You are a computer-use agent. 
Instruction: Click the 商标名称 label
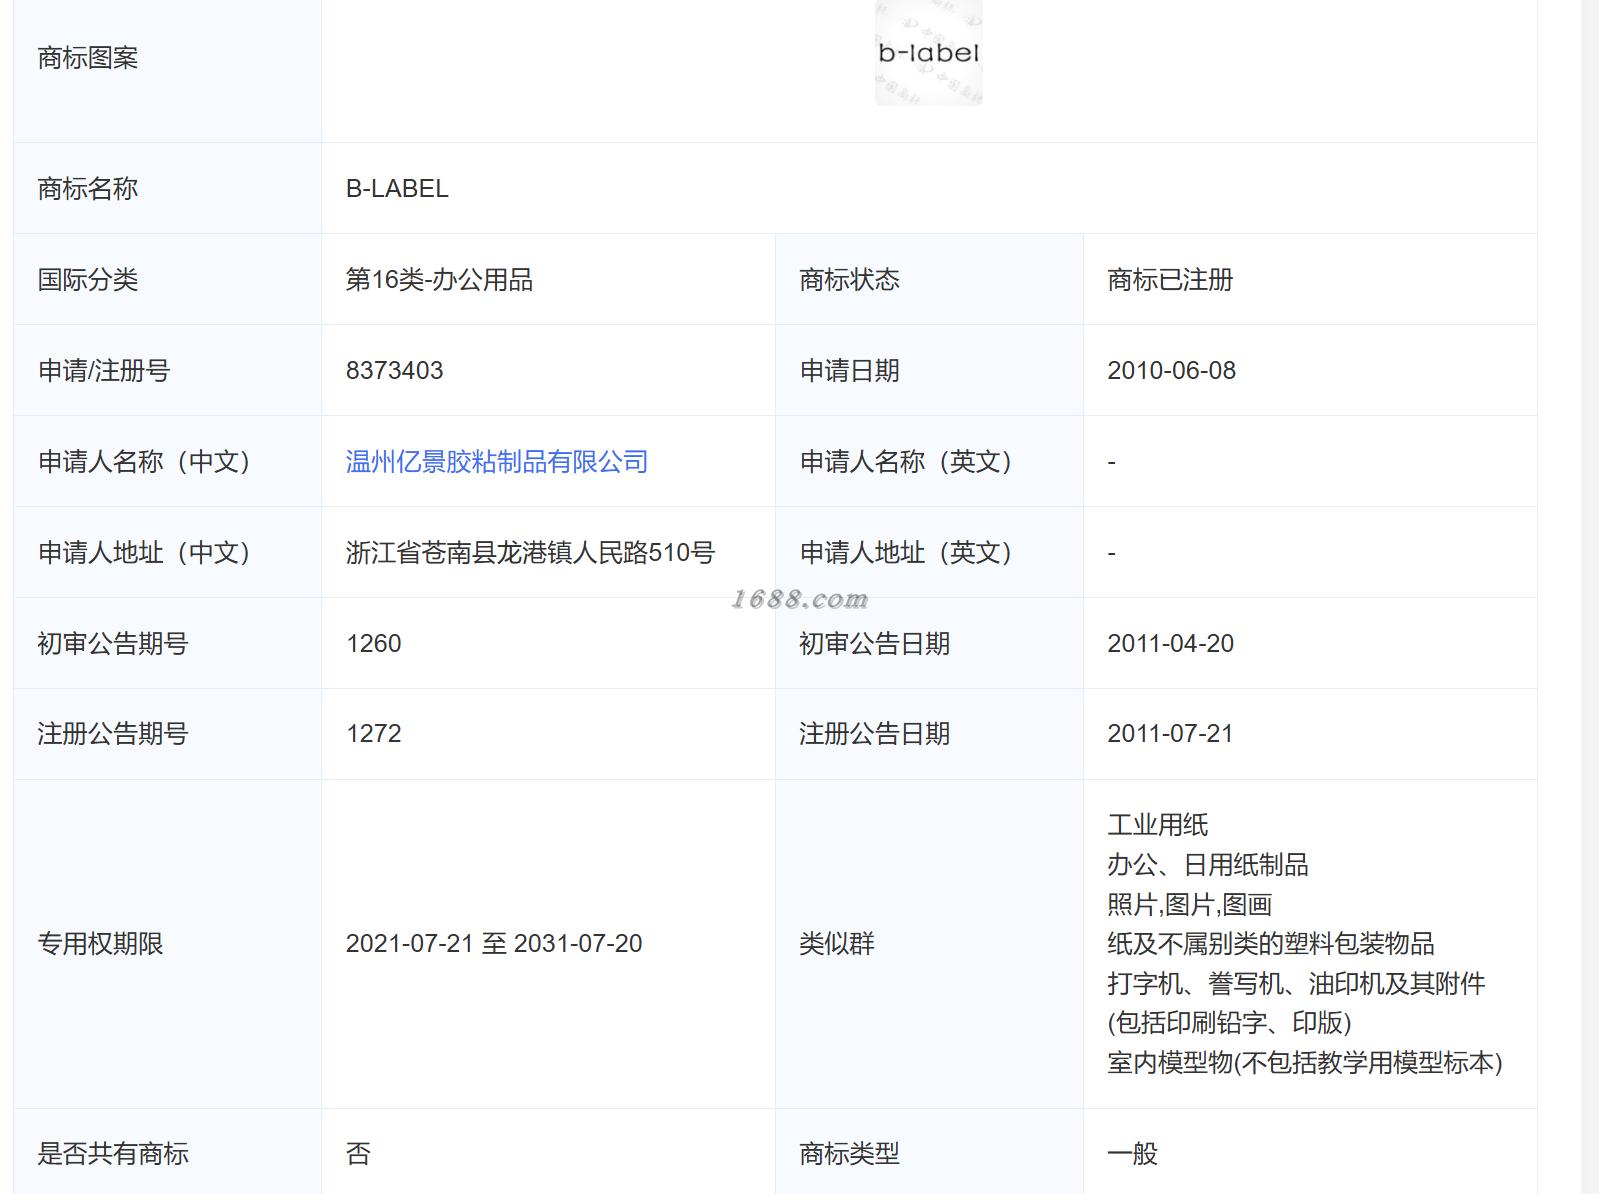pos(88,189)
